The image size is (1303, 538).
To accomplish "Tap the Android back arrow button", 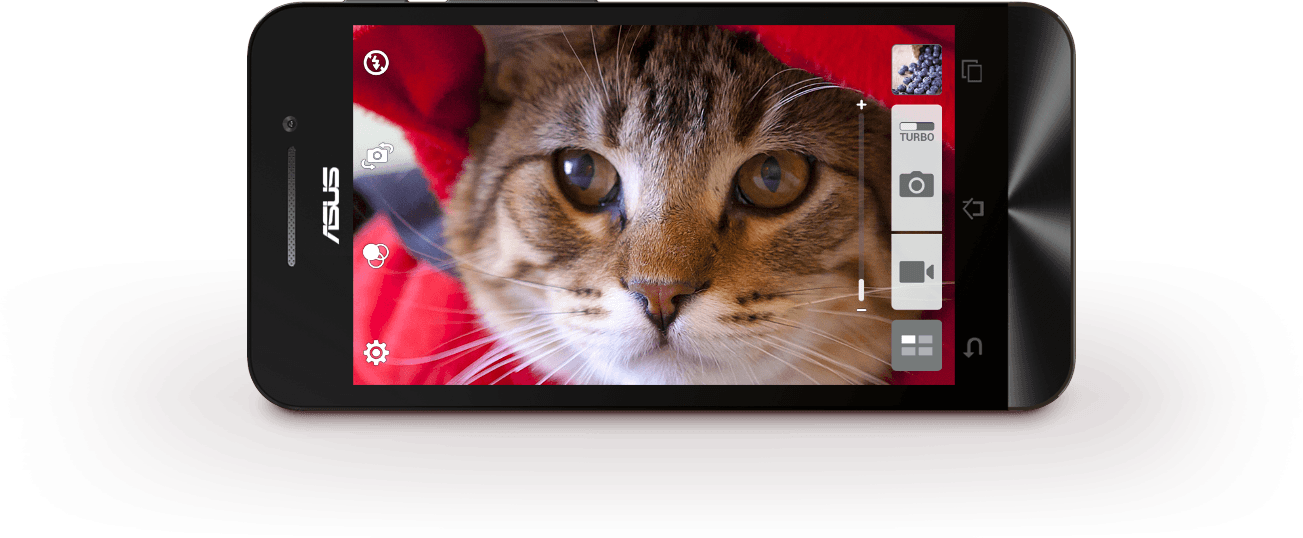I will pyautogui.click(x=972, y=347).
